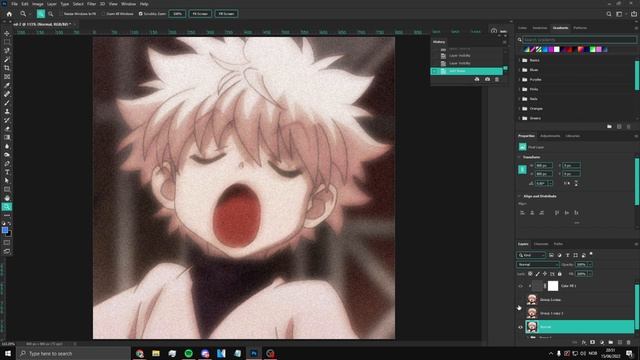Image resolution: width=640 pixels, height=360 pixels.
Task: Select the Gradient tool
Action: (x=7, y=138)
